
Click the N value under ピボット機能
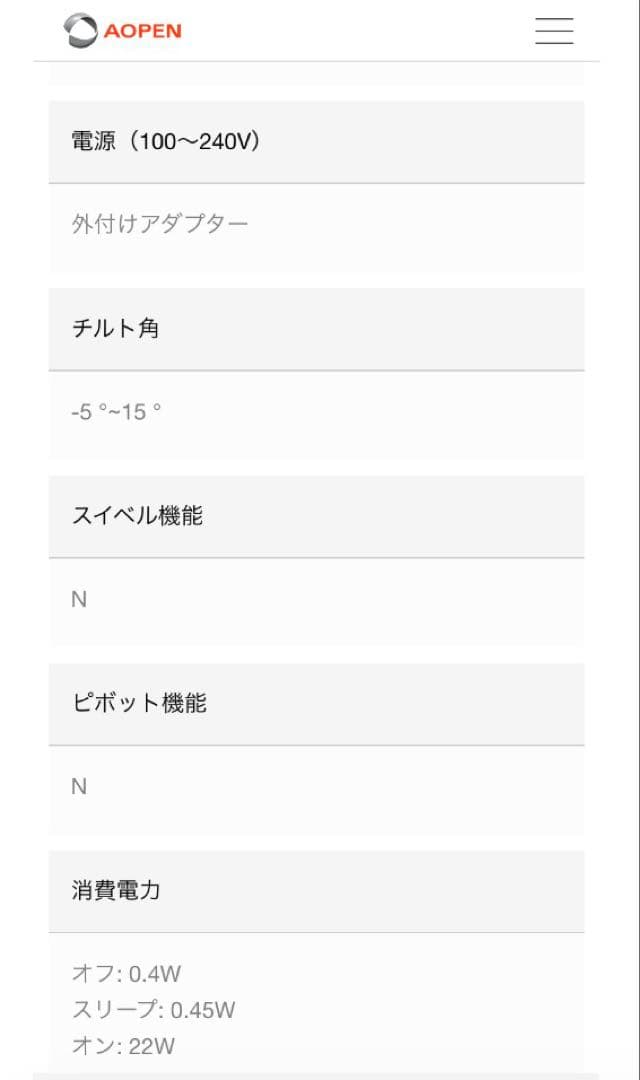point(79,786)
